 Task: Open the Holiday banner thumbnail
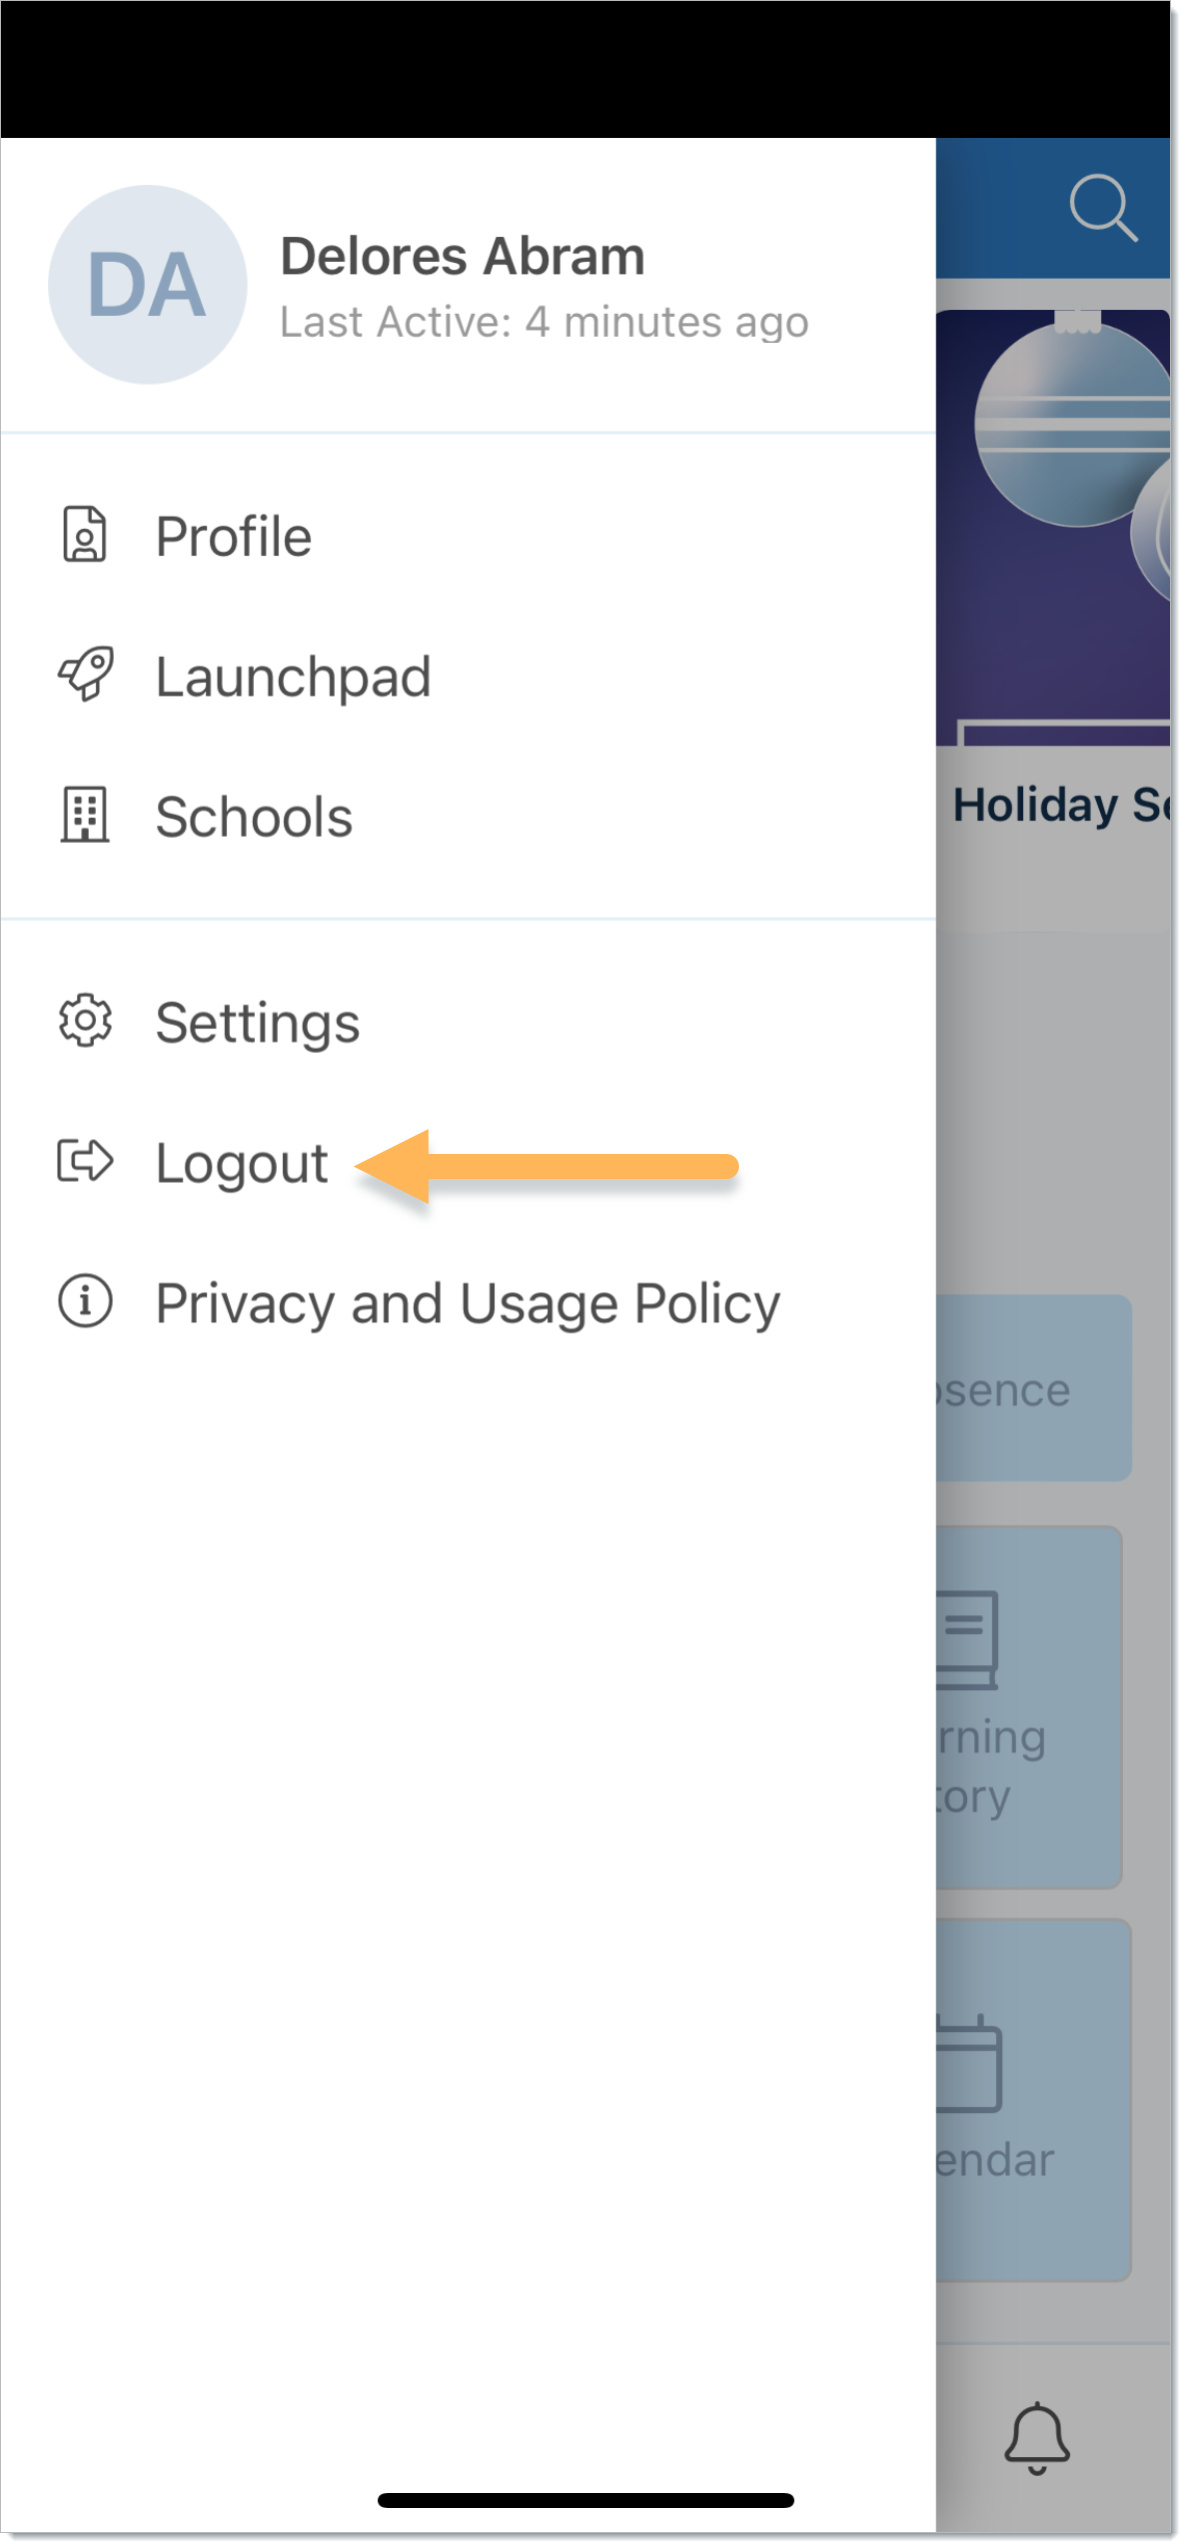[1053, 528]
